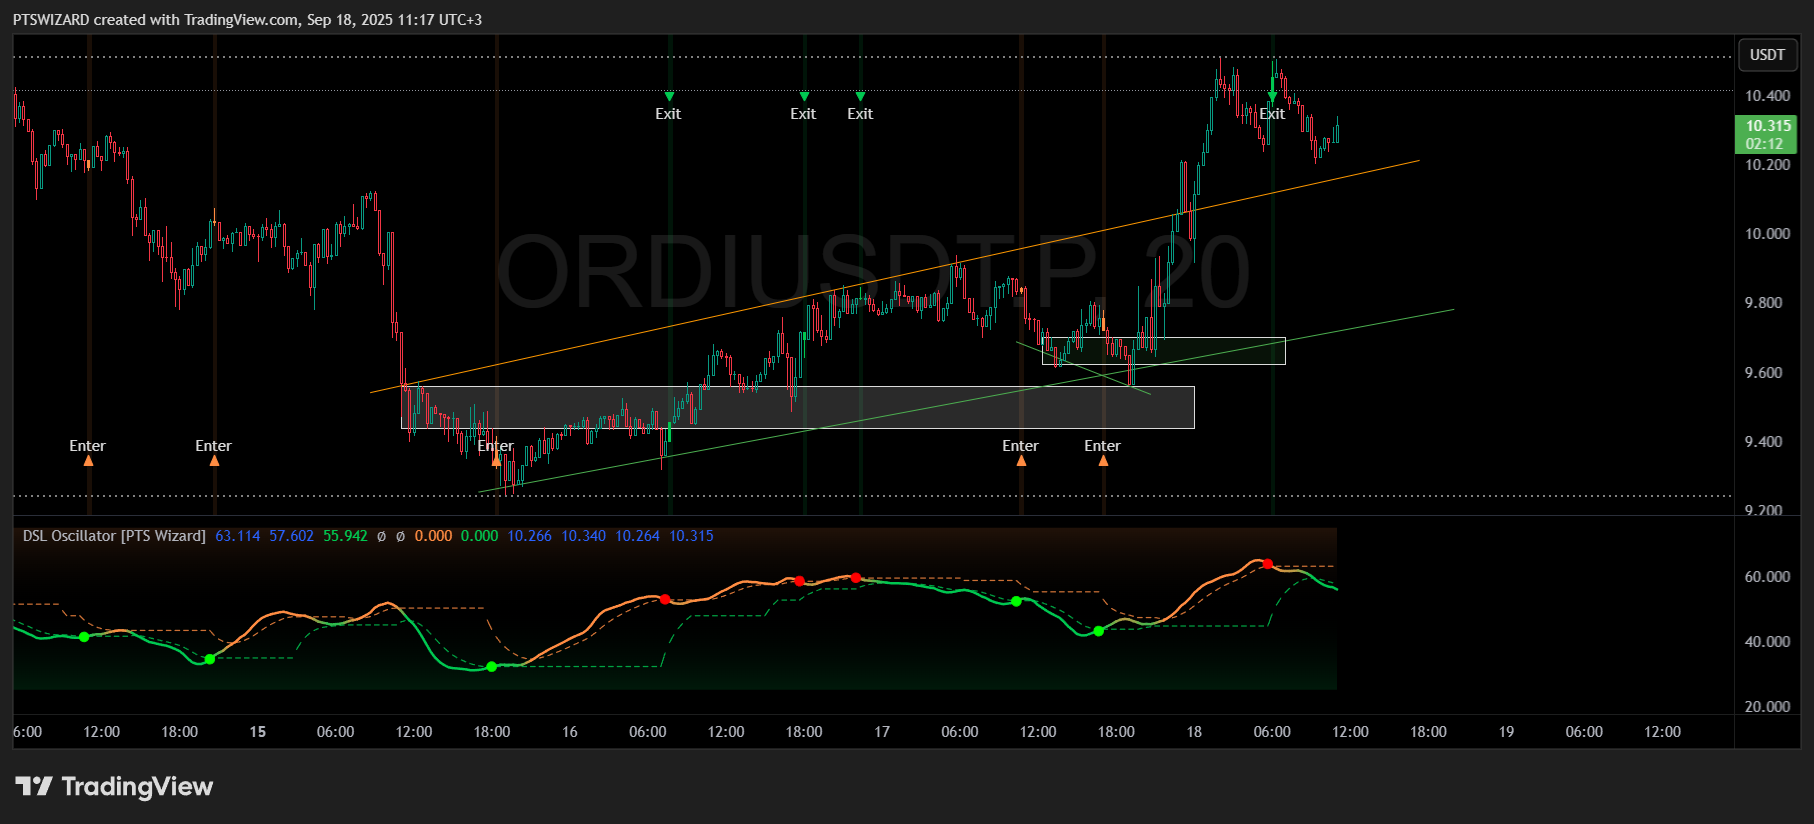Select the green oscillator dot at the lowest trough

point(491,667)
